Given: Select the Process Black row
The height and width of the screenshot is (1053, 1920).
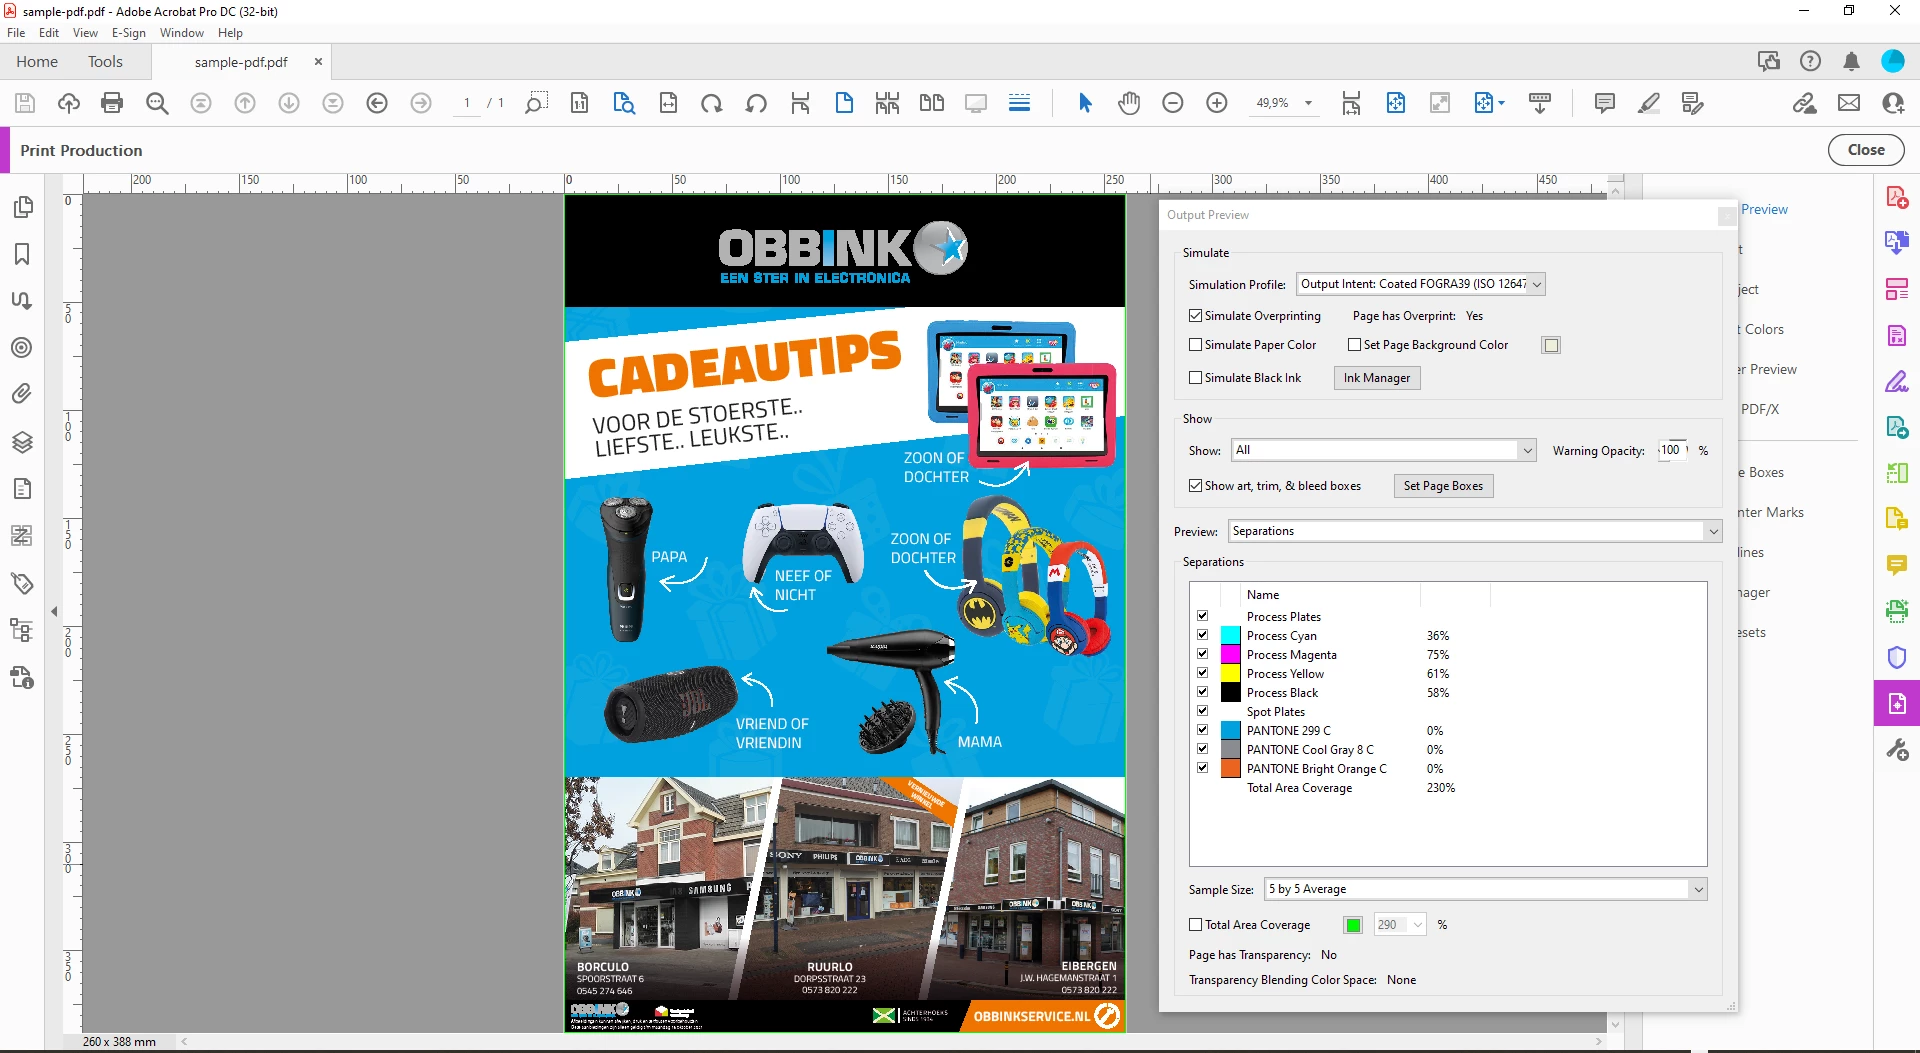Looking at the screenshot, I should (1448, 692).
